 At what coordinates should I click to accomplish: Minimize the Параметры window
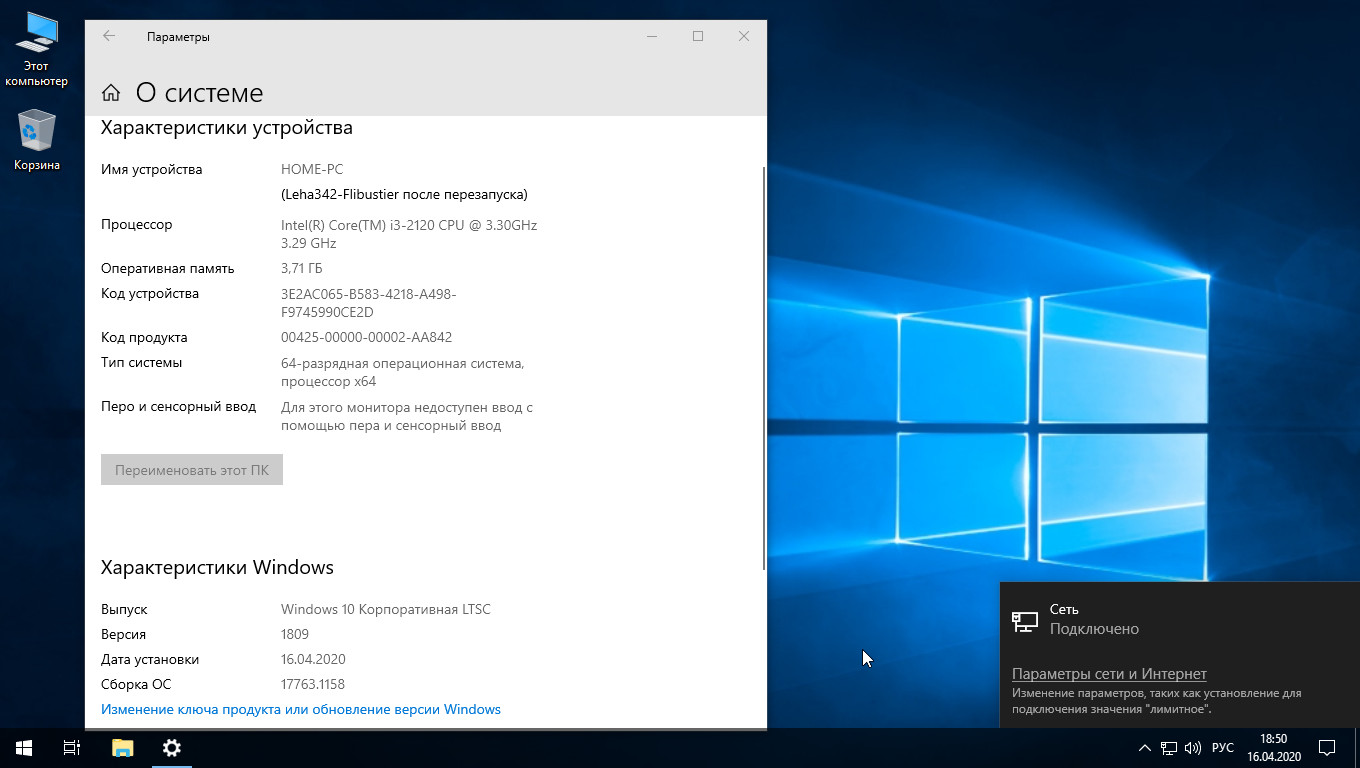[652, 36]
